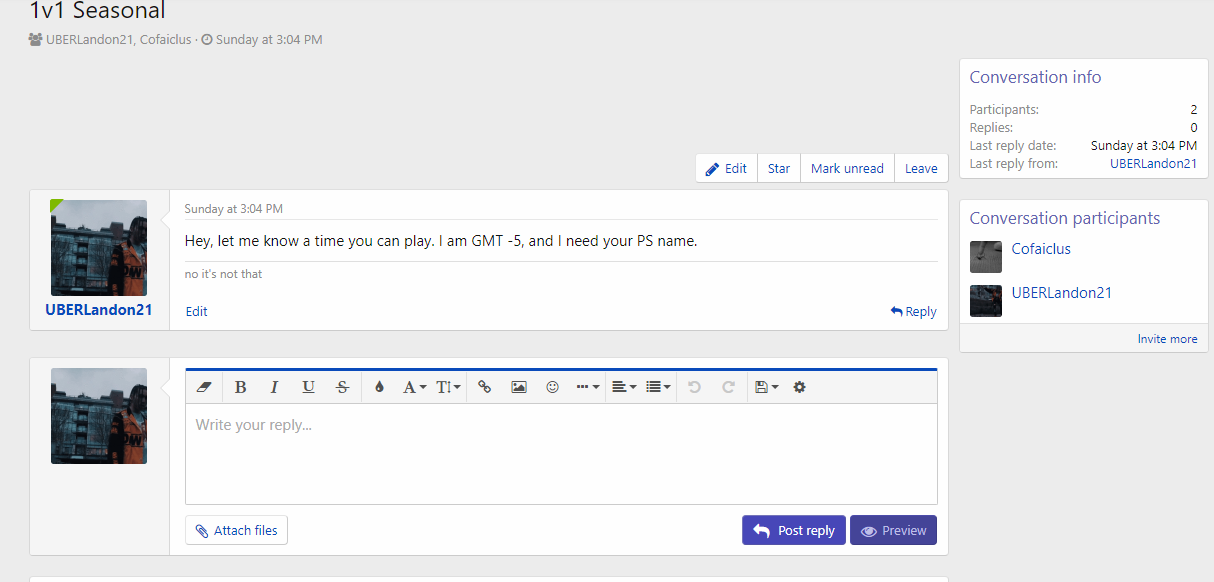Open the text color droplet picker
This screenshot has width=1214, height=582.
(x=379, y=387)
